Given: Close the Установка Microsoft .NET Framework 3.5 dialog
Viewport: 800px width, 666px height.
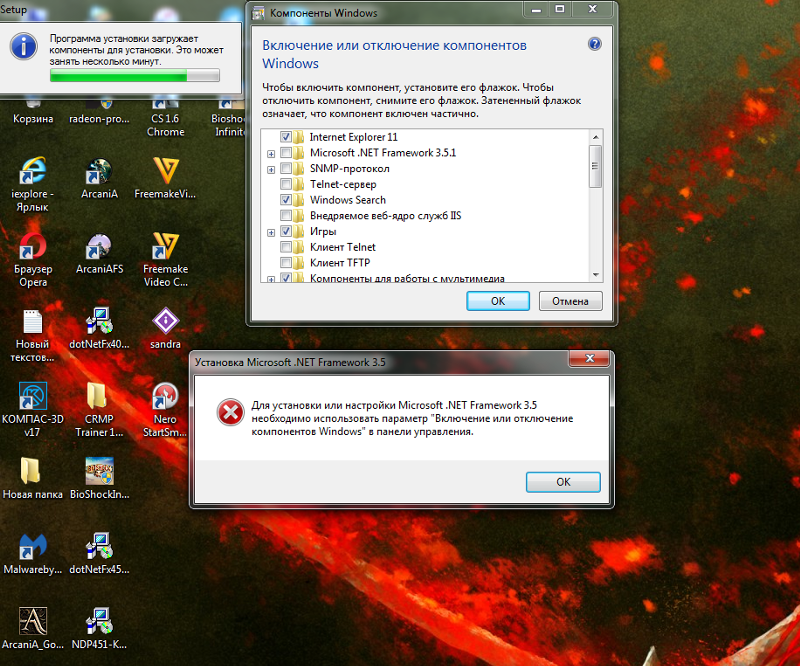Looking at the screenshot, I should tap(589, 358).
